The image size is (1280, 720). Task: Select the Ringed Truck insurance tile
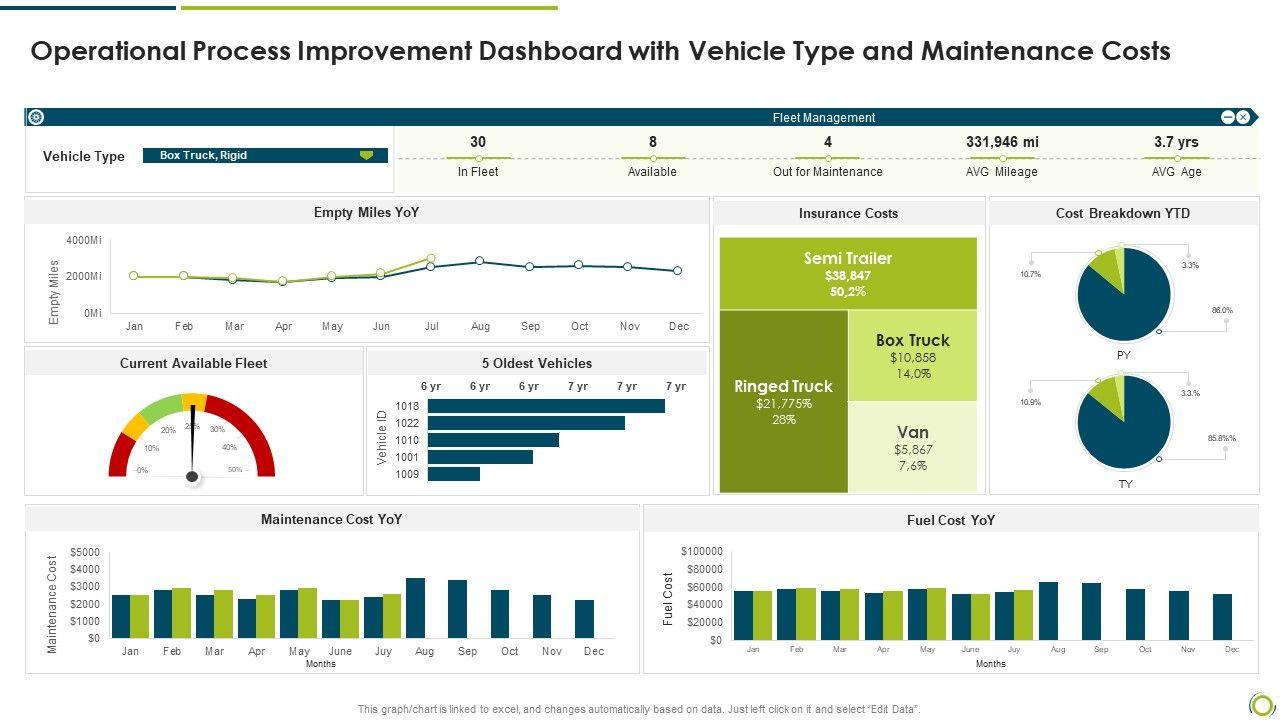pos(783,401)
